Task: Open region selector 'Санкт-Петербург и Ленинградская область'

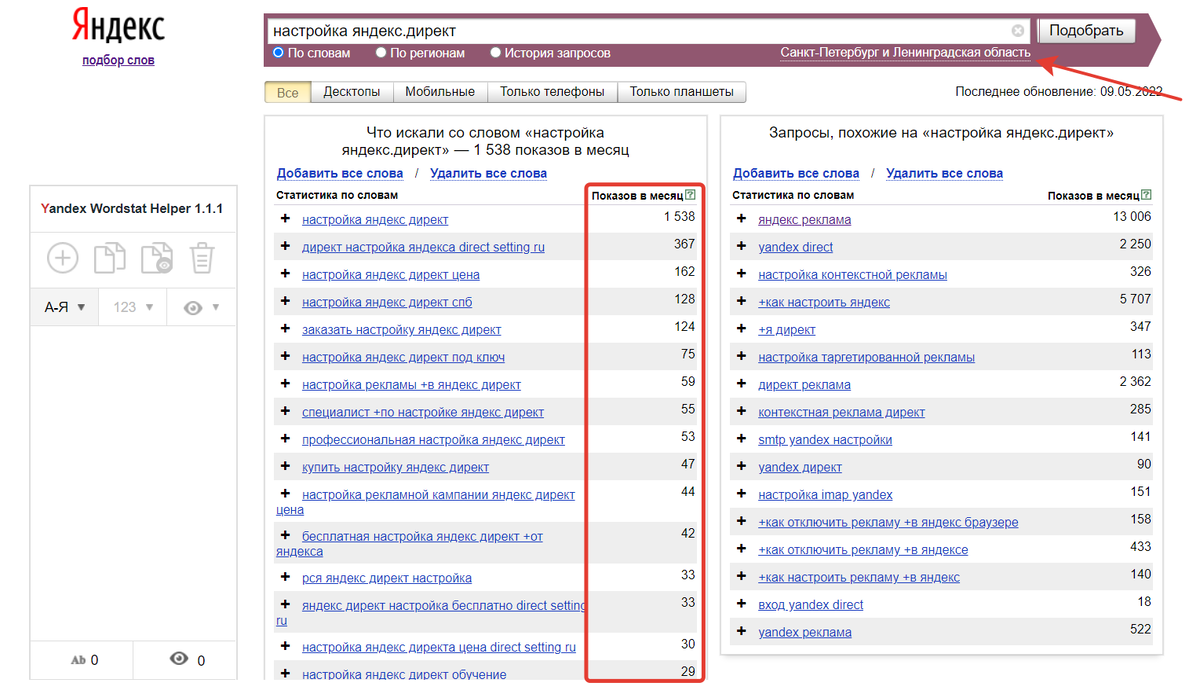Action: point(905,53)
